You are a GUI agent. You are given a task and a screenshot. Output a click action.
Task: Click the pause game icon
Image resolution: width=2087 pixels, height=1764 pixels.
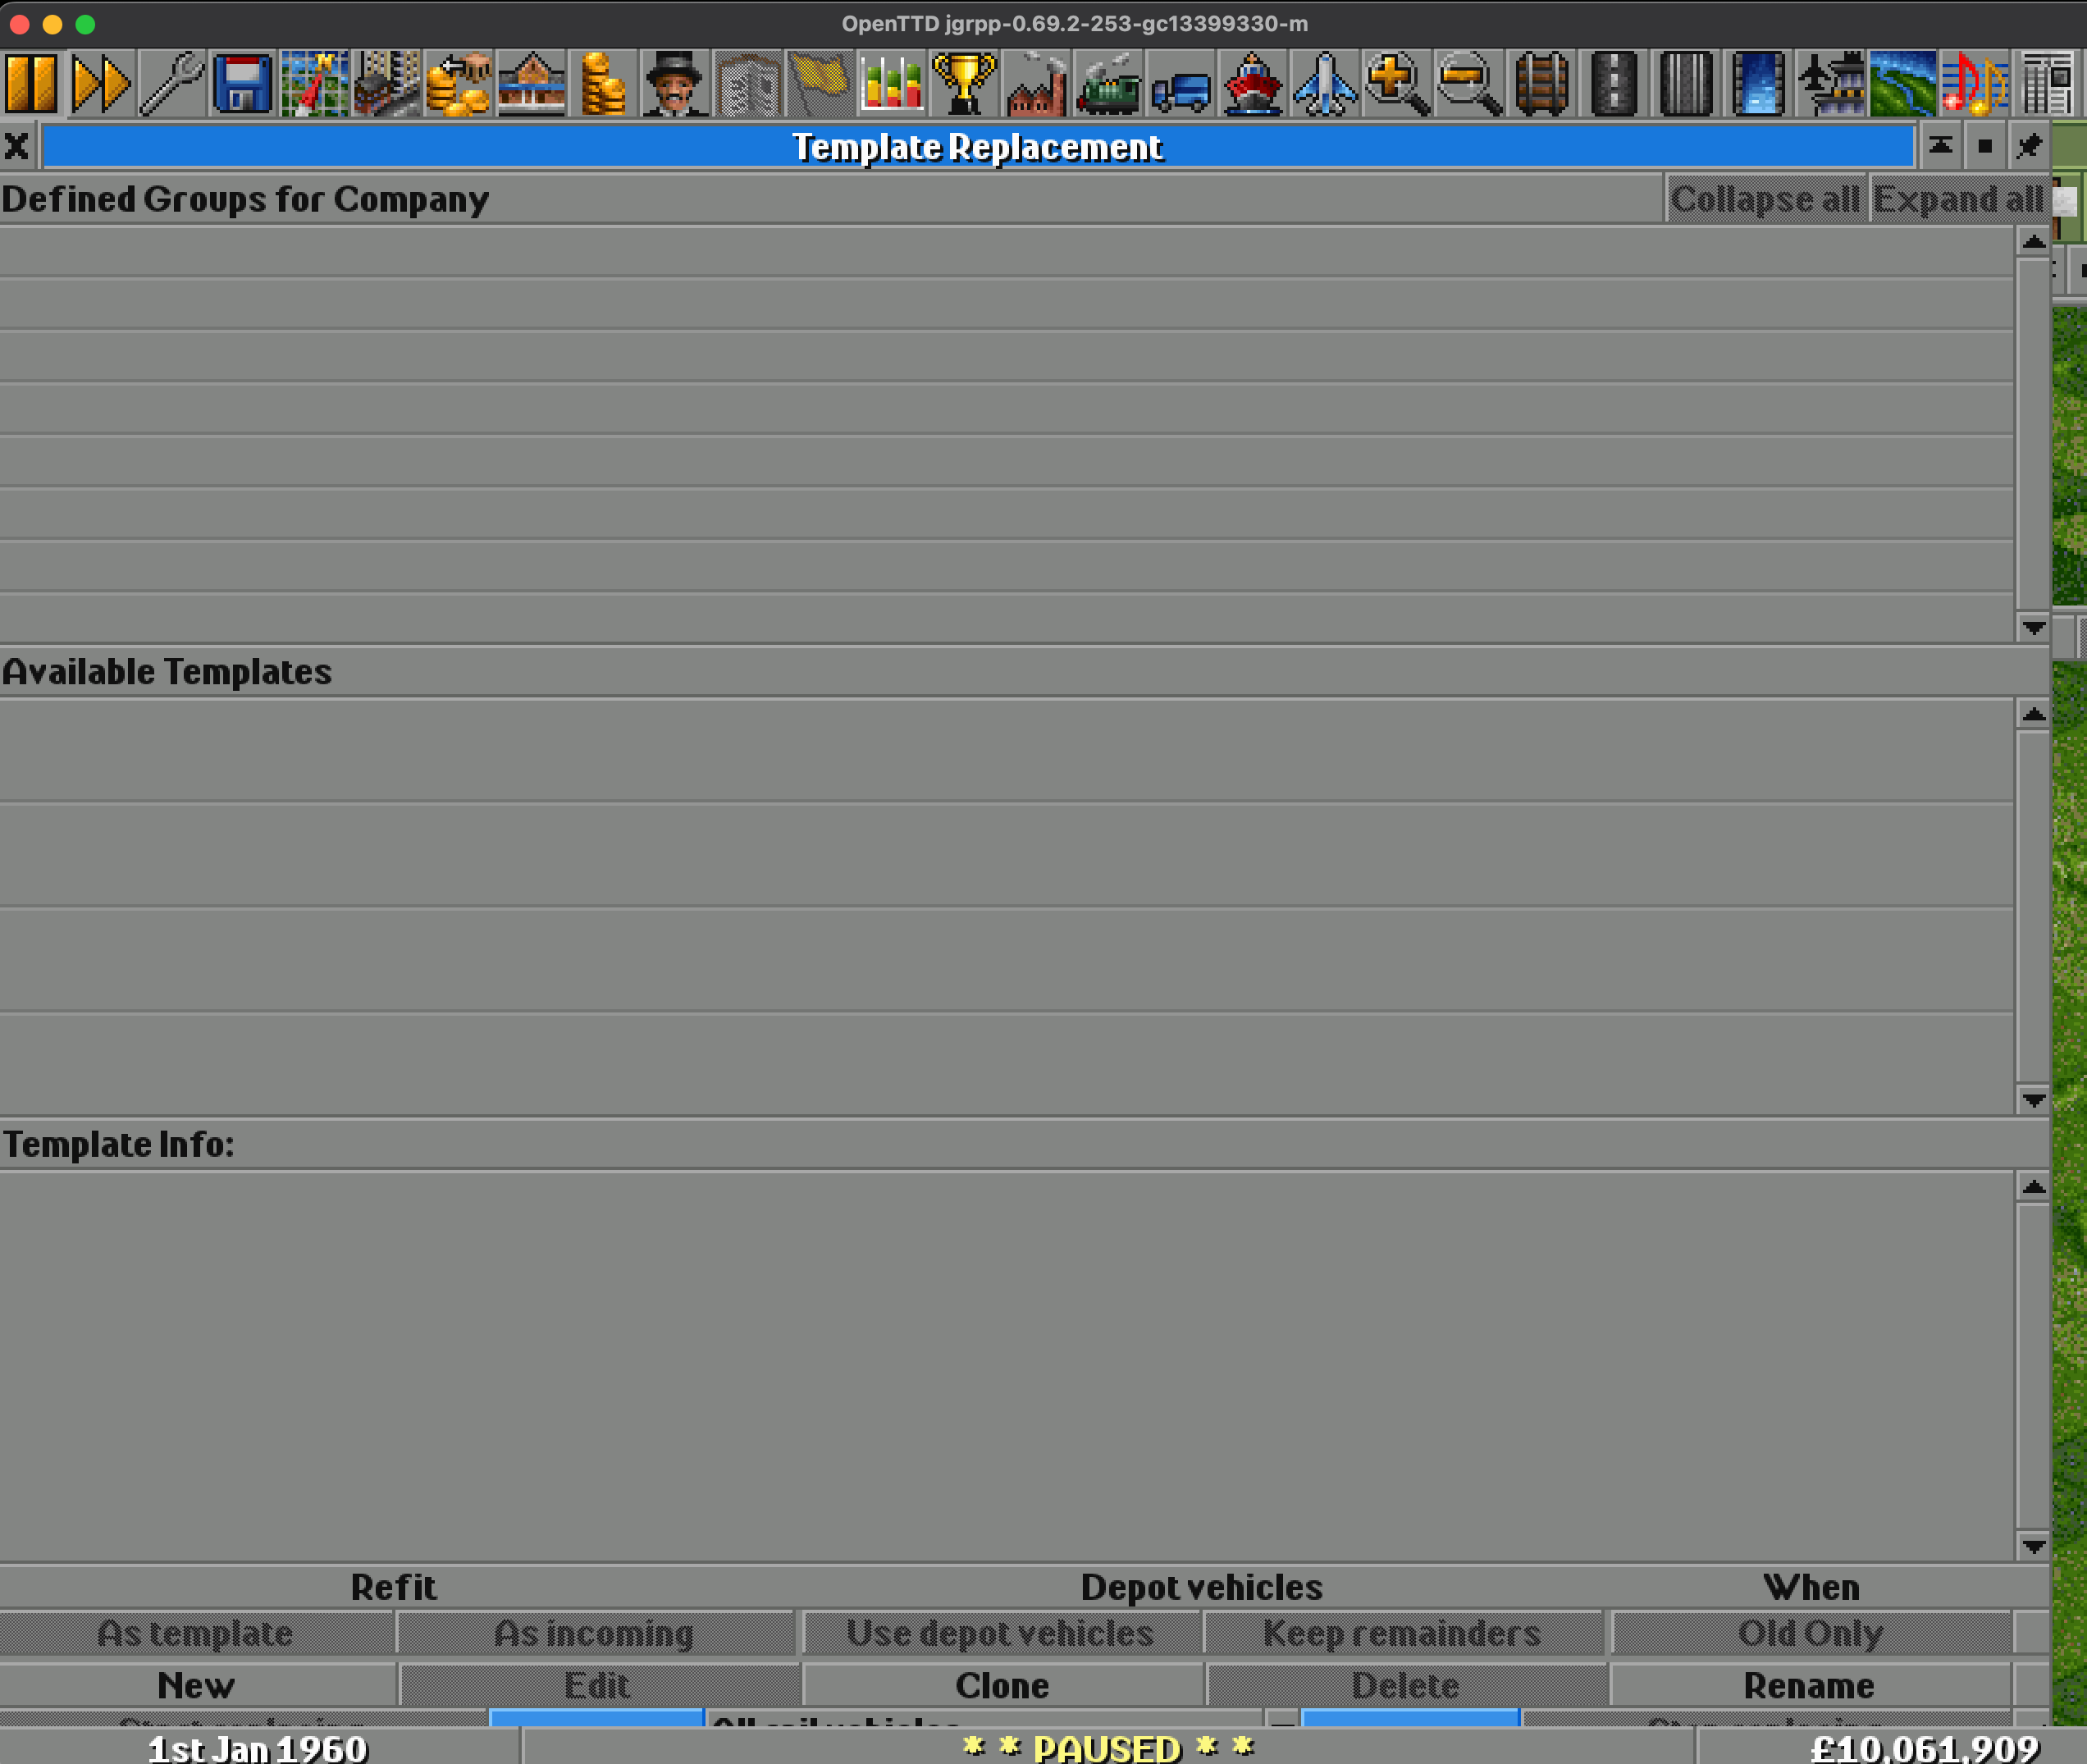coord(31,84)
